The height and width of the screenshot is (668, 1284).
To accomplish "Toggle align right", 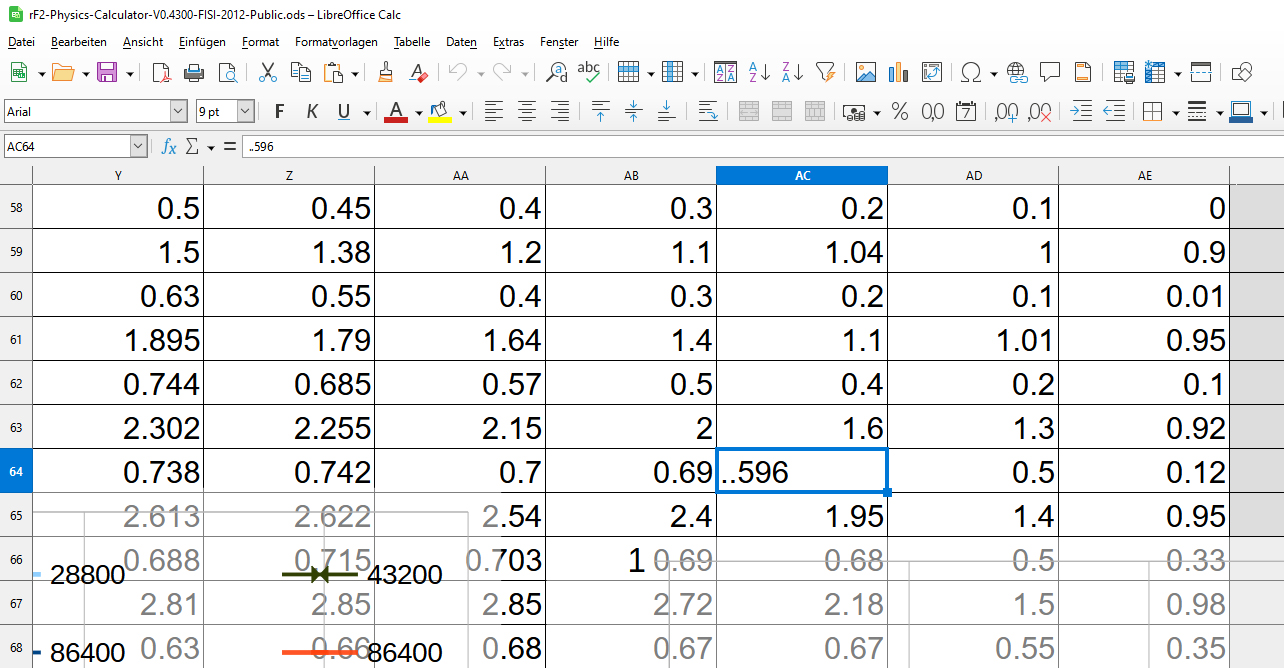I will pyautogui.click(x=560, y=111).
